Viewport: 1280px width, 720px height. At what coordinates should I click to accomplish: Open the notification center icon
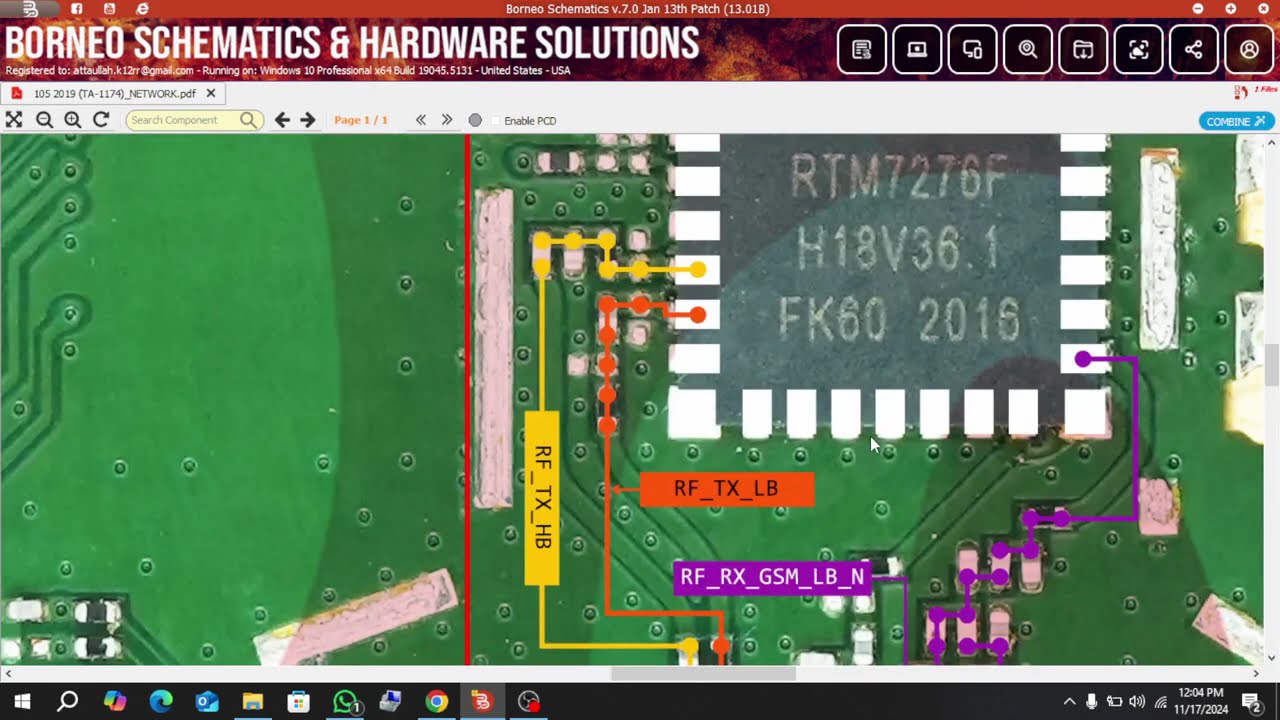[1251, 701]
